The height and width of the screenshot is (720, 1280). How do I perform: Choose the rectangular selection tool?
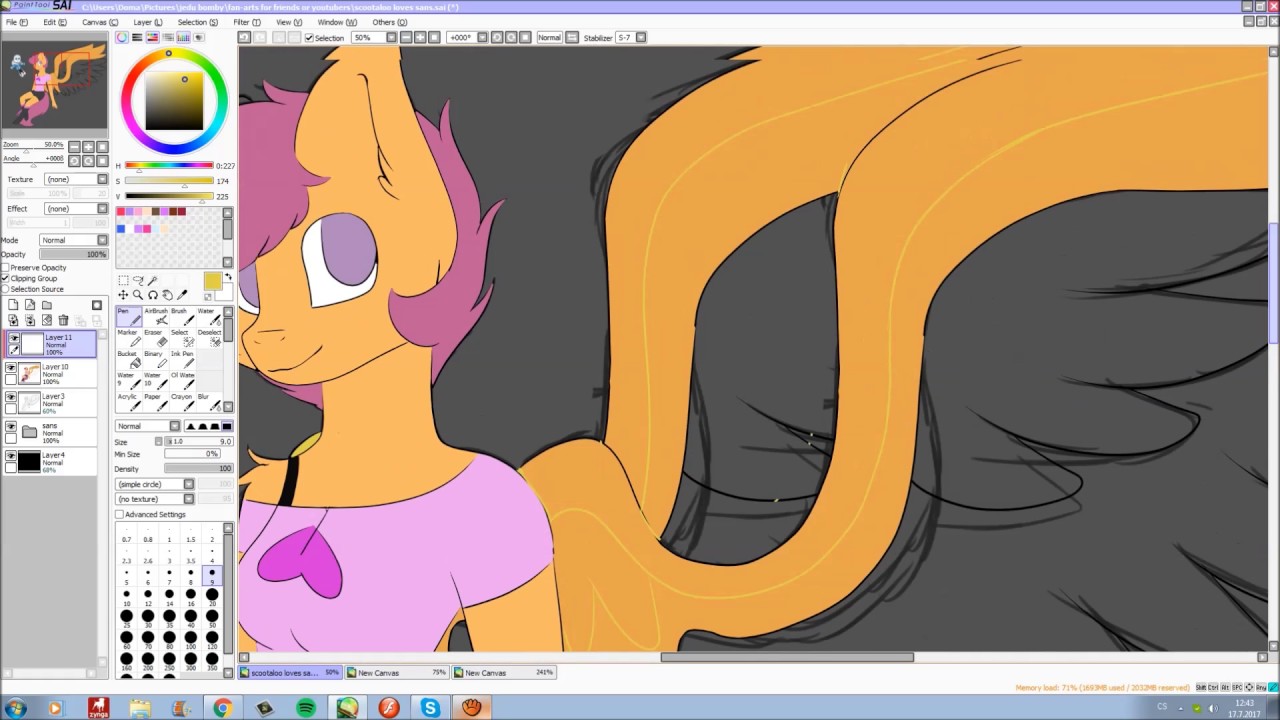pos(123,281)
